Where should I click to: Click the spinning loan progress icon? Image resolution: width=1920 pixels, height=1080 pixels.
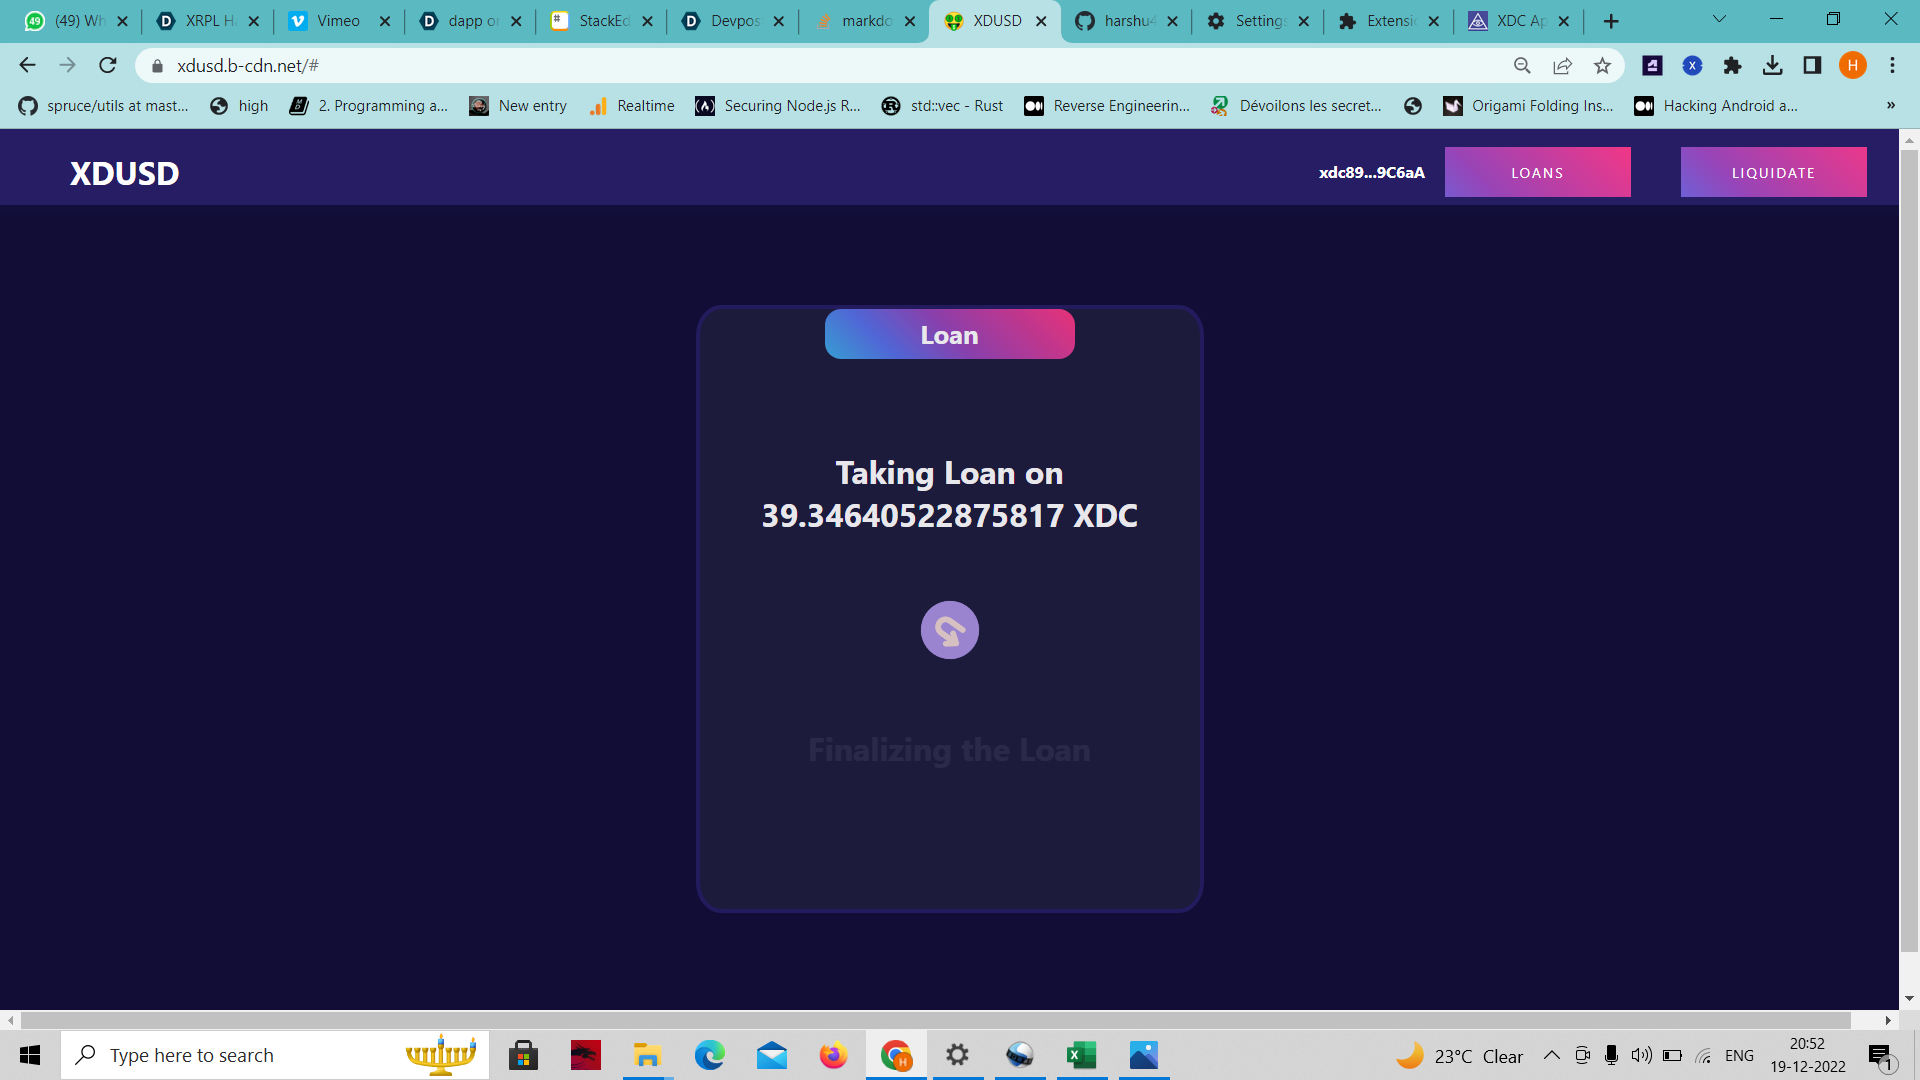click(x=949, y=630)
